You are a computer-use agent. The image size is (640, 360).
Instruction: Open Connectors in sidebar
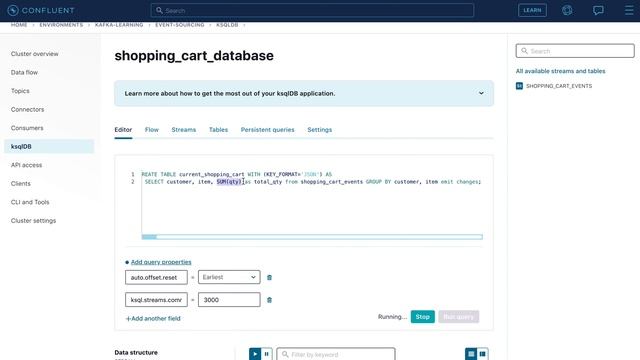[27, 109]
